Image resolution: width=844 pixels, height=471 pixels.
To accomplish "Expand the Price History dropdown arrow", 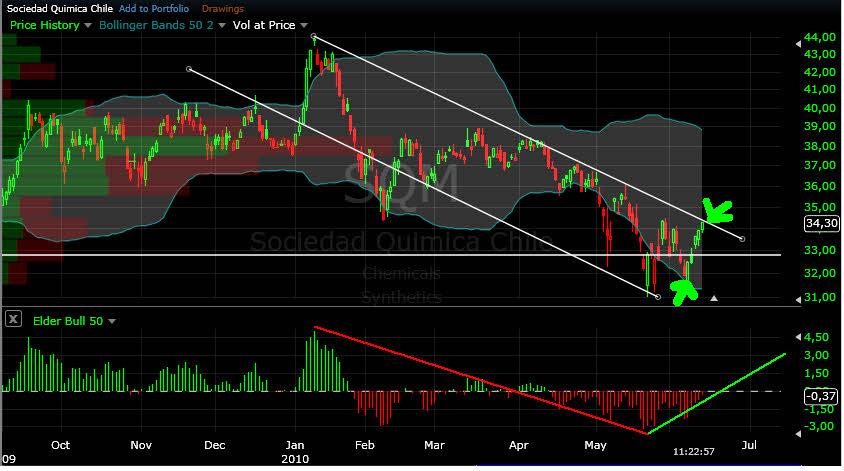I will coord(88,25).
